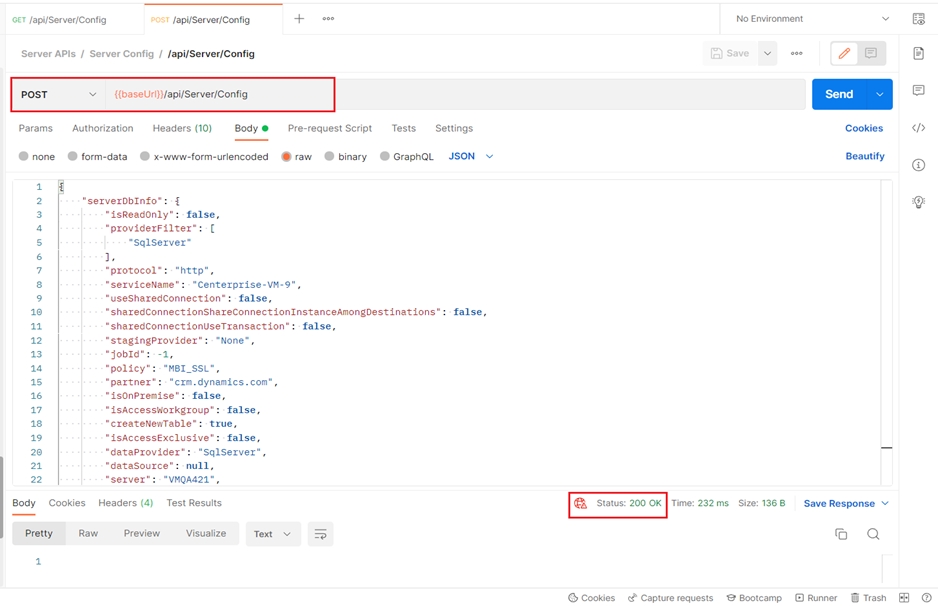Search the response with magnifier icon
This screenshot has width=938, height=606.
(873, 534)
